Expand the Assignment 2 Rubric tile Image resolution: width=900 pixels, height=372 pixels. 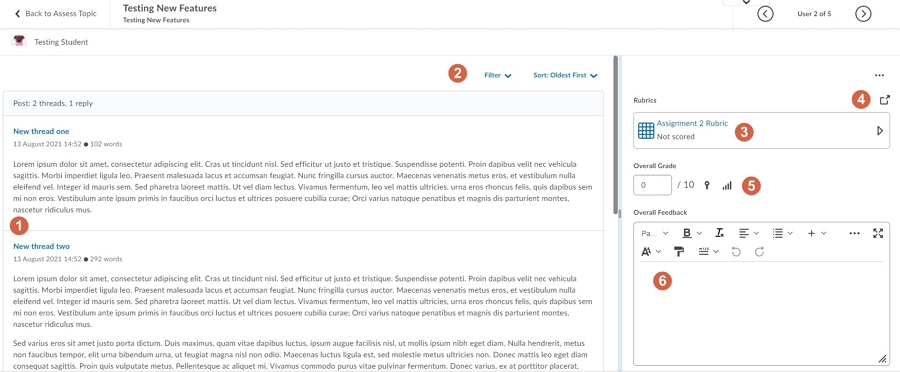[880, 131]
